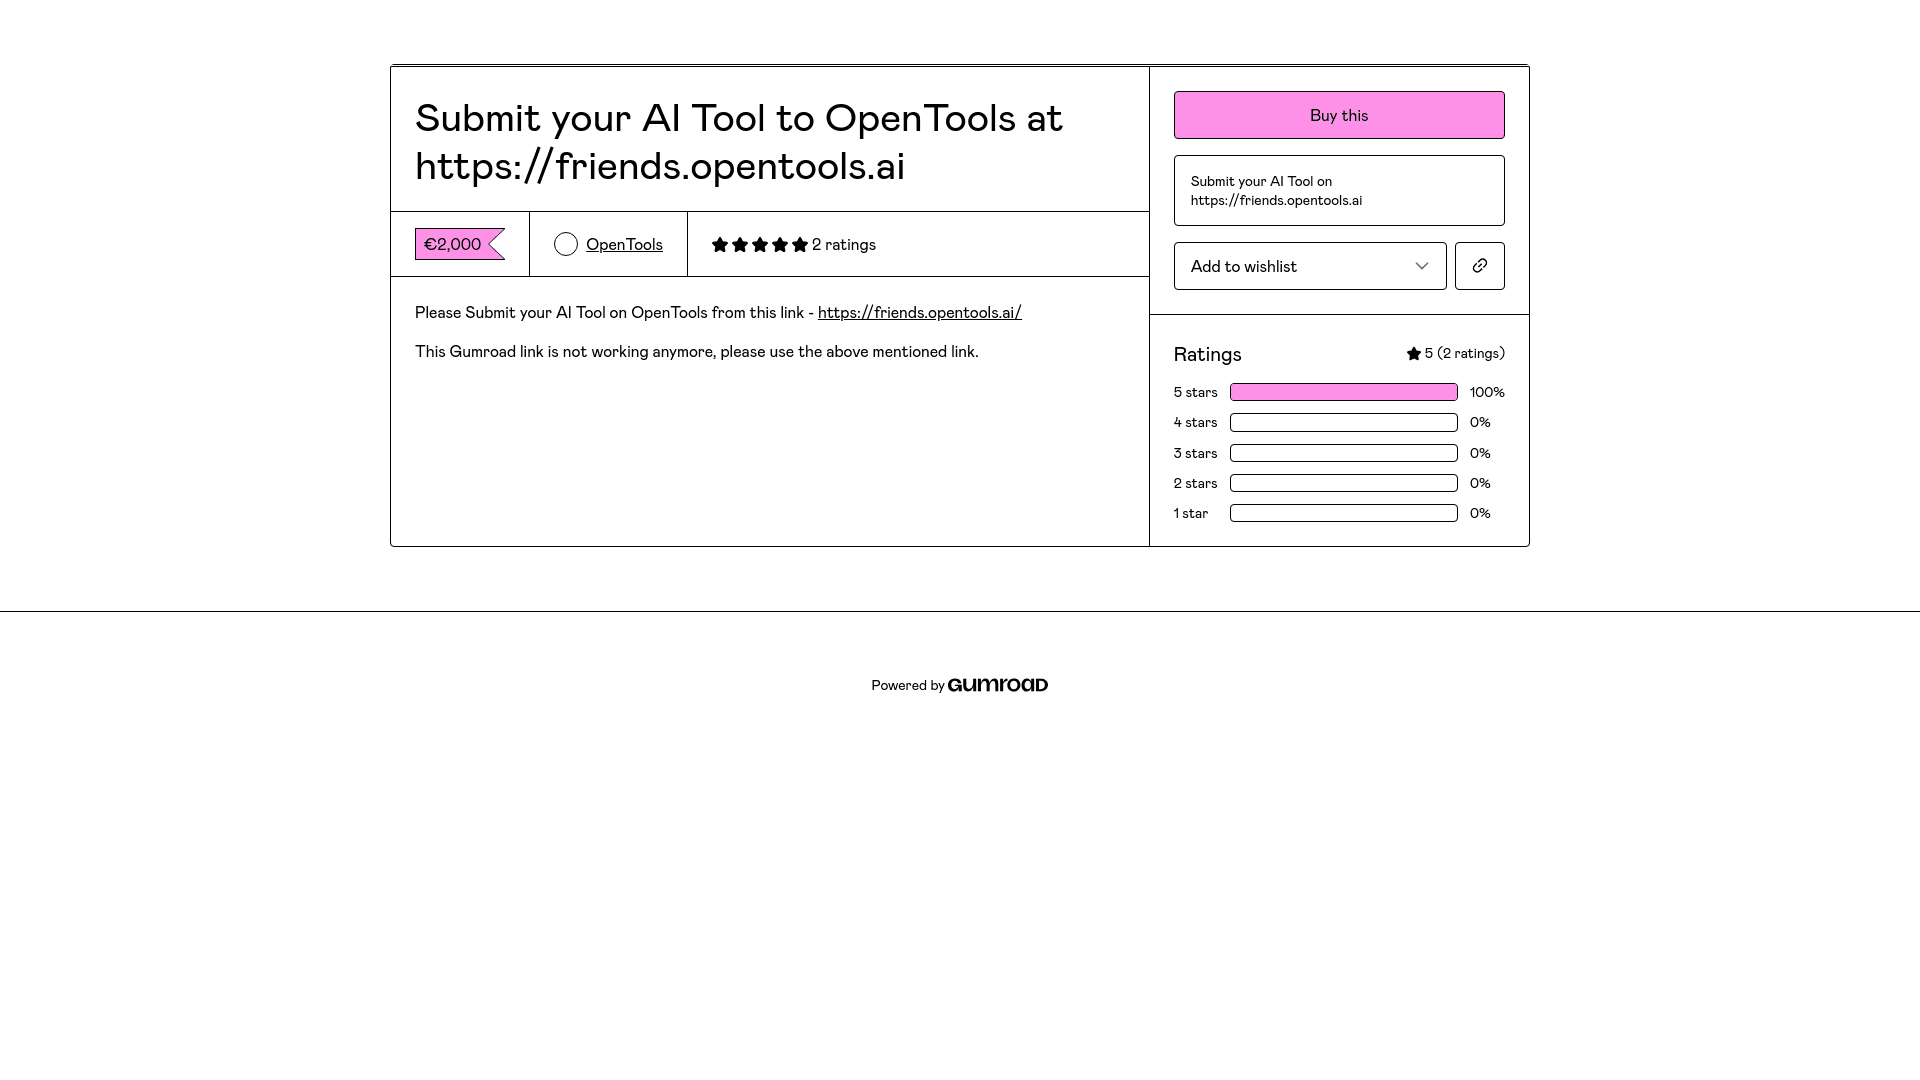Click the Gumroad logo in footer
This screenshot has width=1920, height=1080.
pos(997,685)
